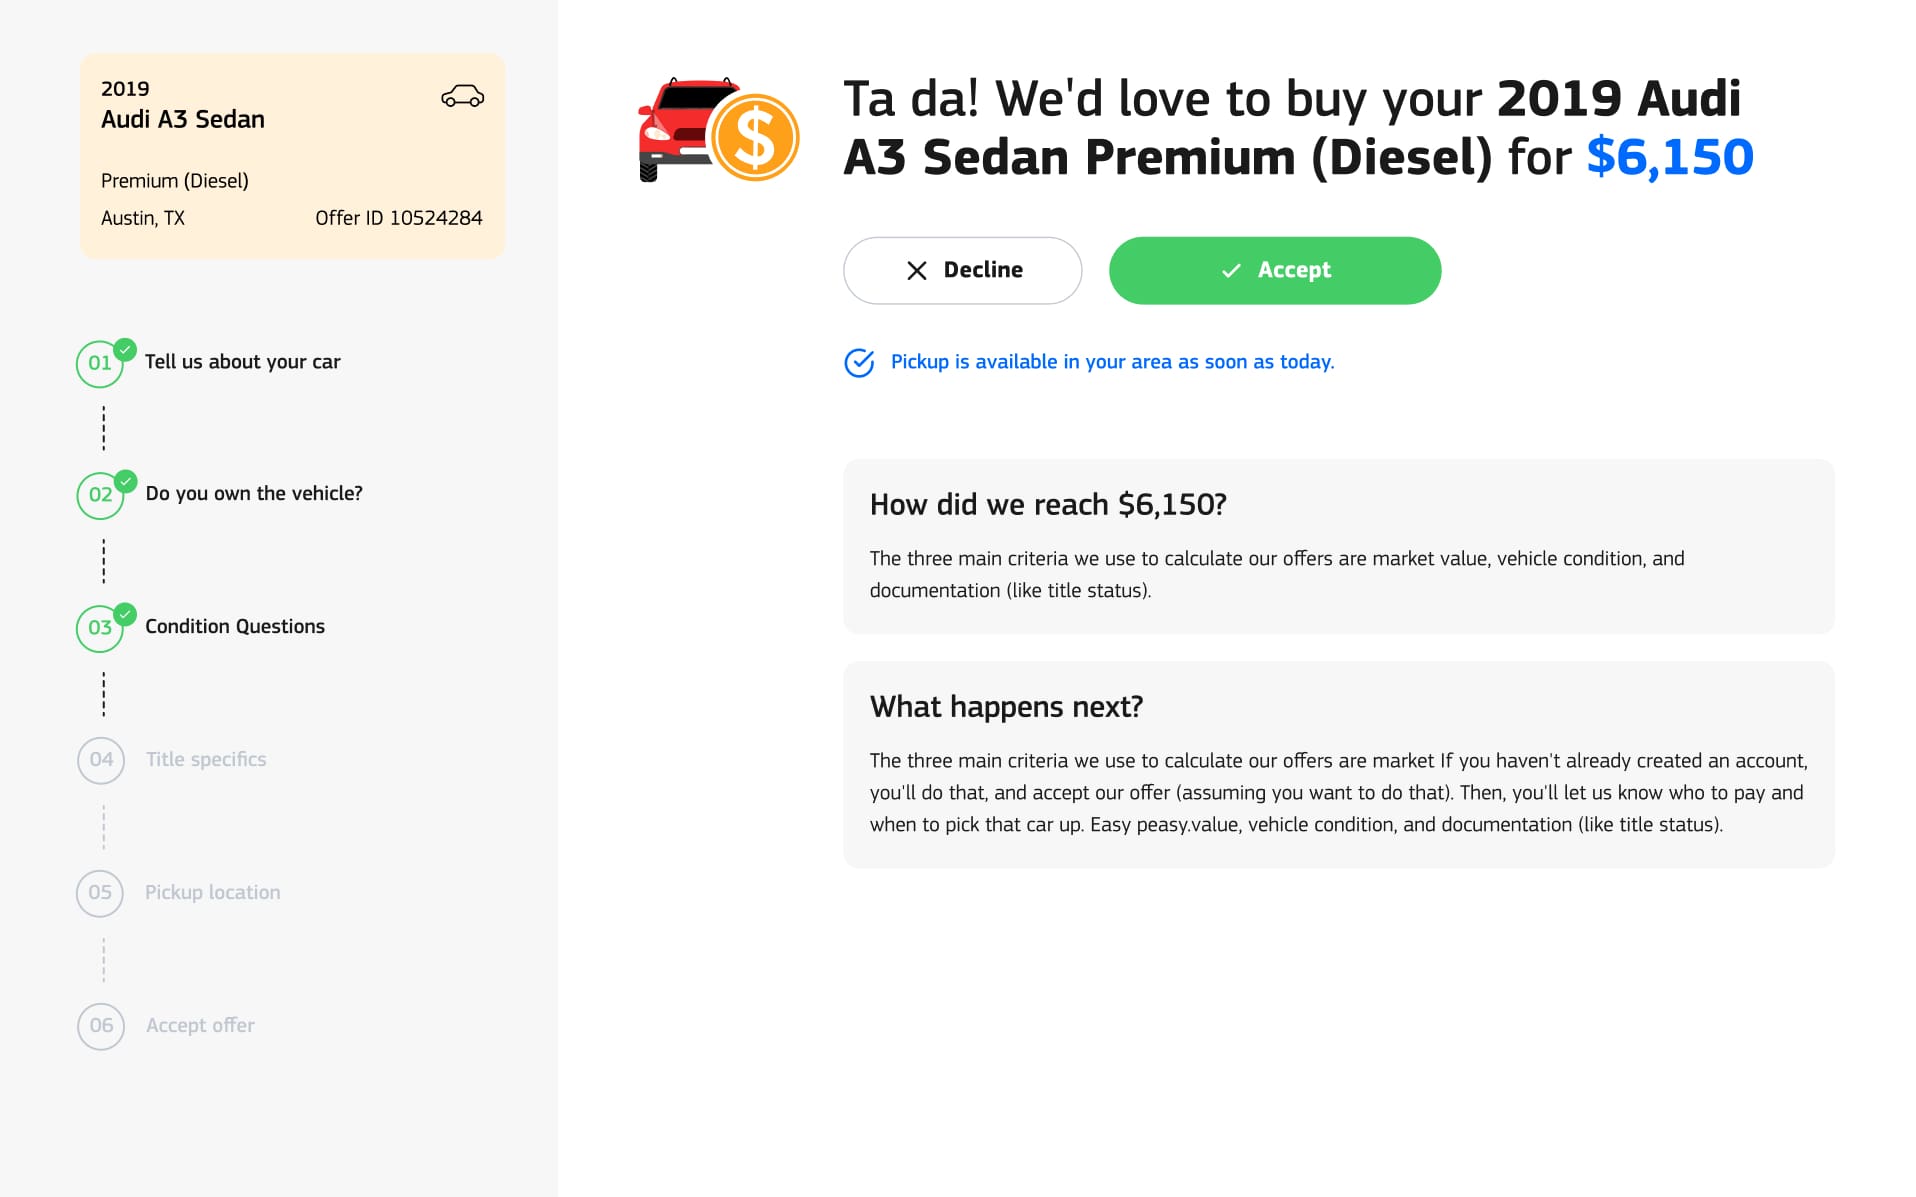Click the Offer ID 10524284 text

[399, 218]
